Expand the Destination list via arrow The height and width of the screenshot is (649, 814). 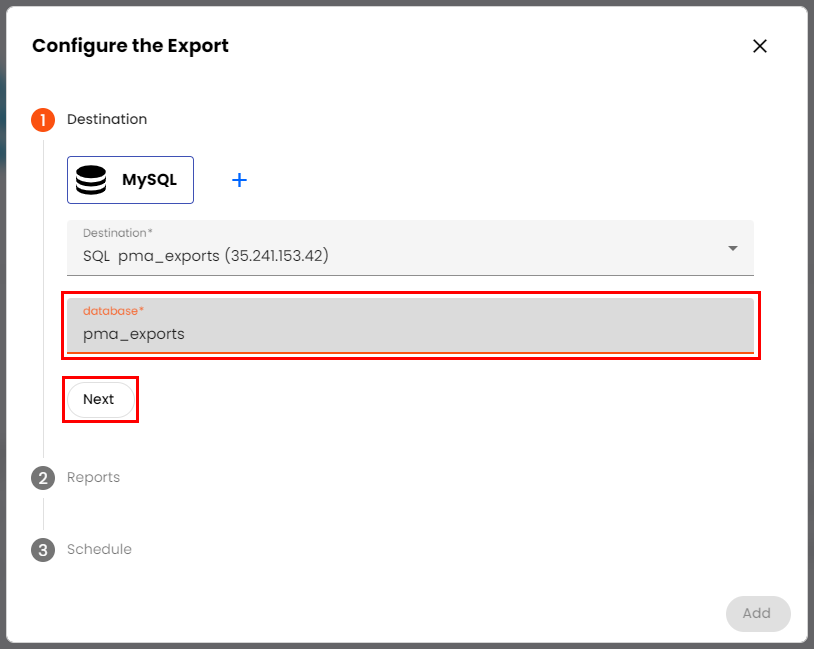coord(733,248)
